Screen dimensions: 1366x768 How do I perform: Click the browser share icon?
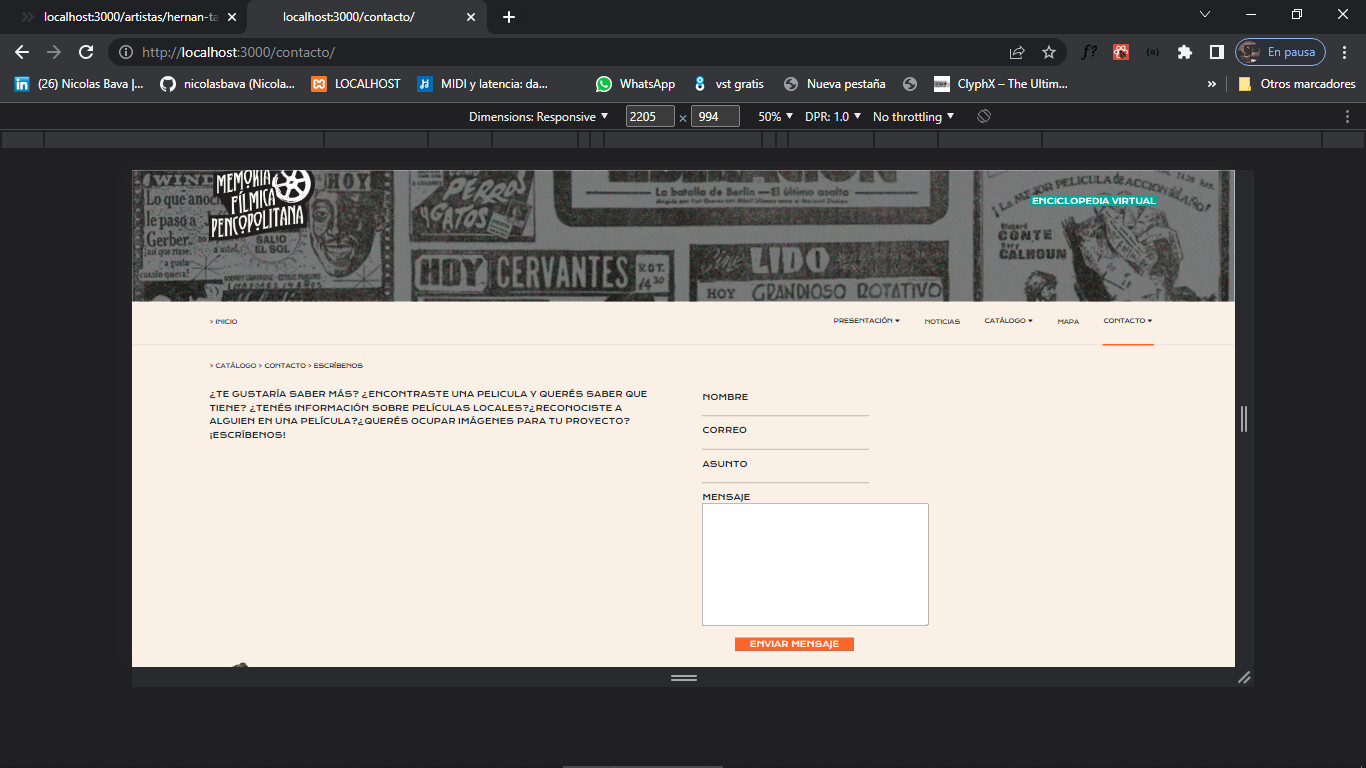coord(1016,52)
